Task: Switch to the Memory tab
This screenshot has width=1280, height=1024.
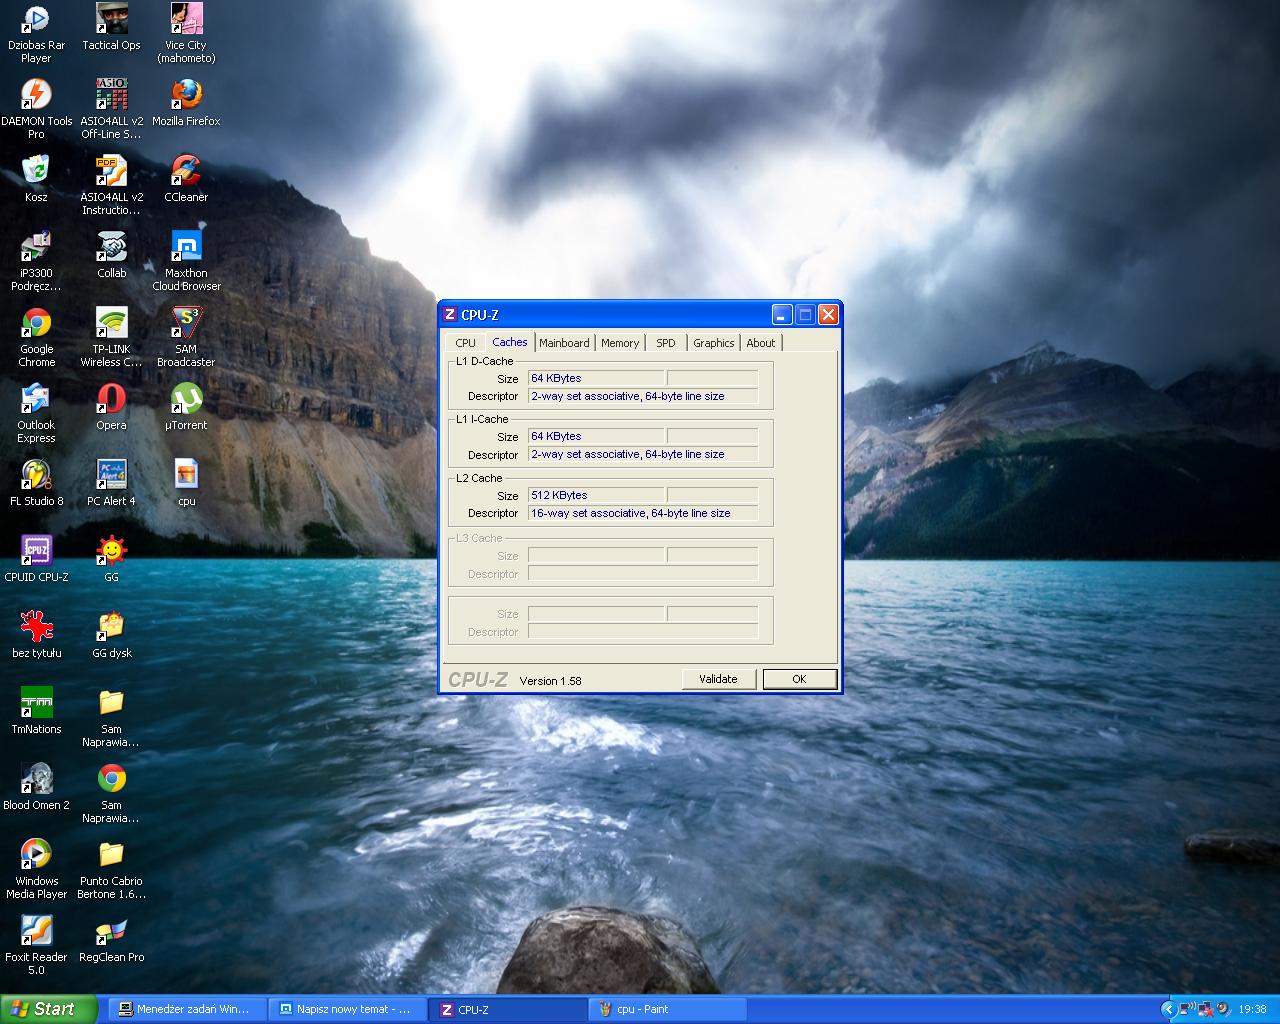Action: 620,343
